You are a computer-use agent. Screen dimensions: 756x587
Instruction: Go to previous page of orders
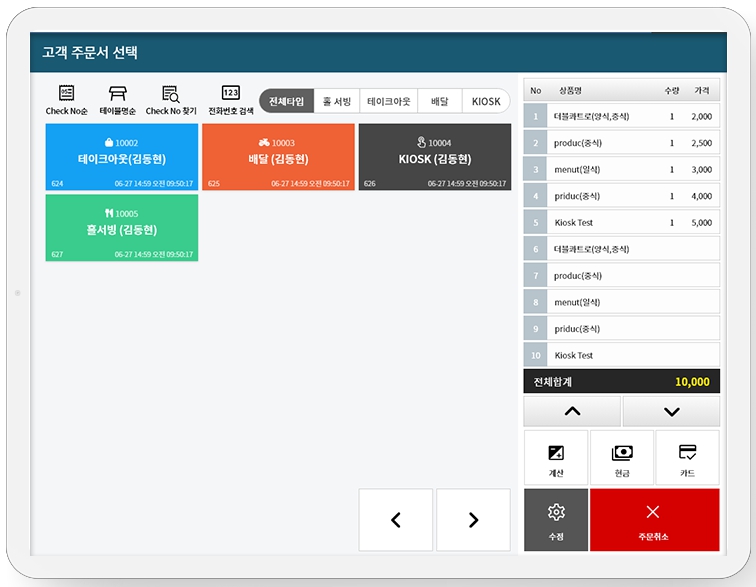pyautogui.click(x=396, y=520)
